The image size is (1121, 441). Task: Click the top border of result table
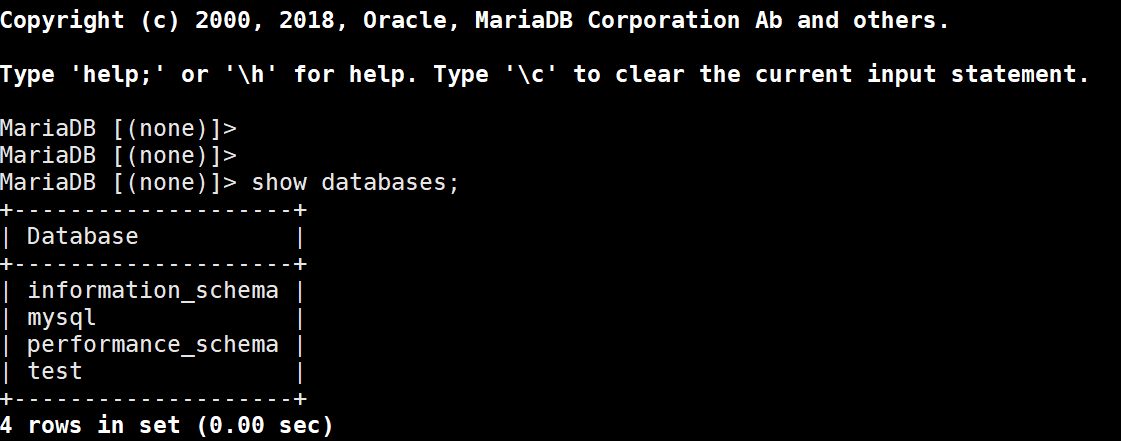pyautogui.click(x=153, y=209)
